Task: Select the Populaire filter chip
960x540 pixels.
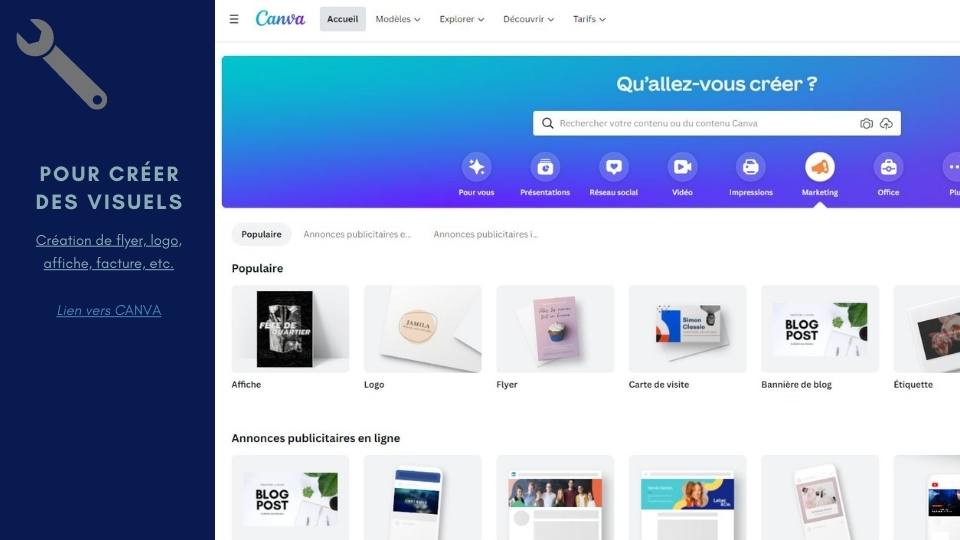Action: [261, 234]
